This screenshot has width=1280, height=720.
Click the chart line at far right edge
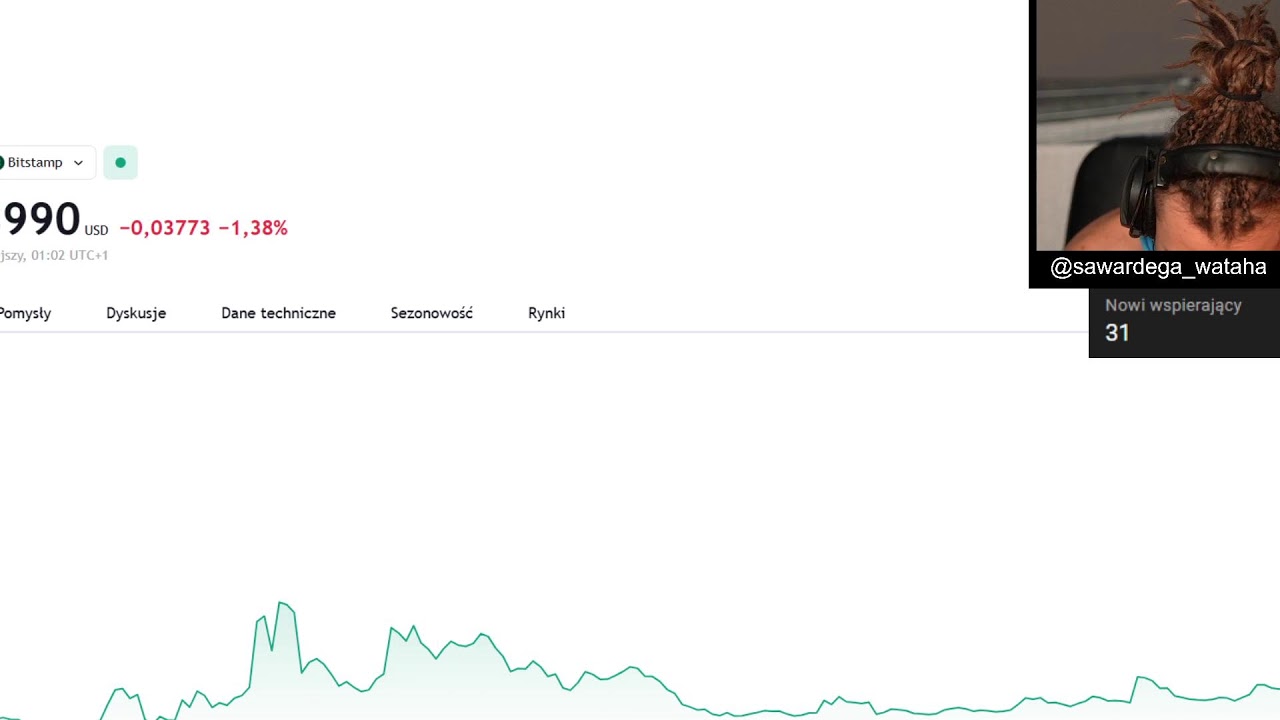(x=1270, y=686)
